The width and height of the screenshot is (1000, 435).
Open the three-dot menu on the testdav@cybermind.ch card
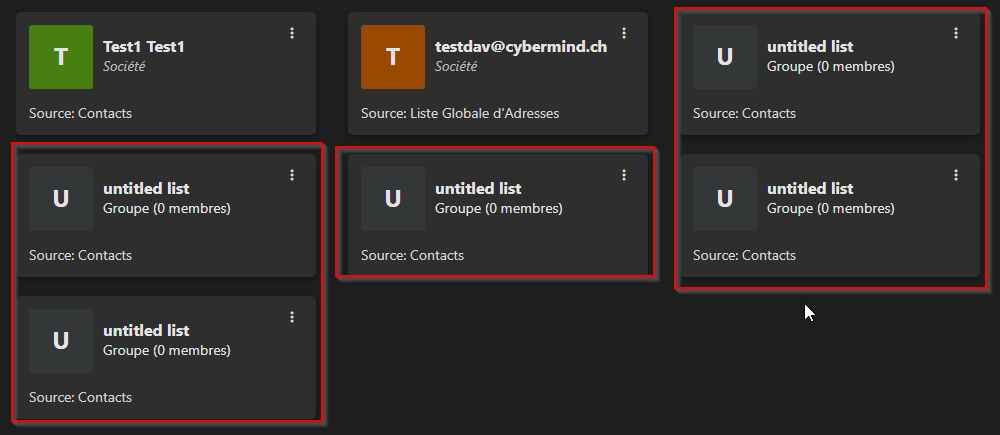(624, 33)
